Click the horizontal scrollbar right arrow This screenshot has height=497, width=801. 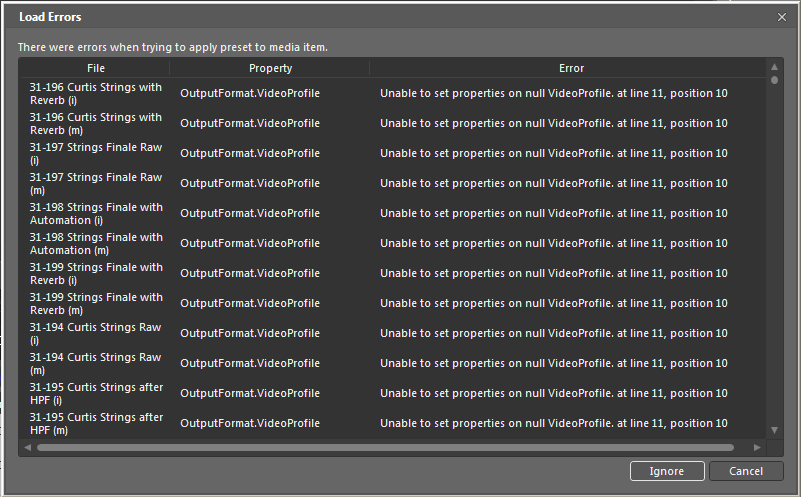(757, 447)
